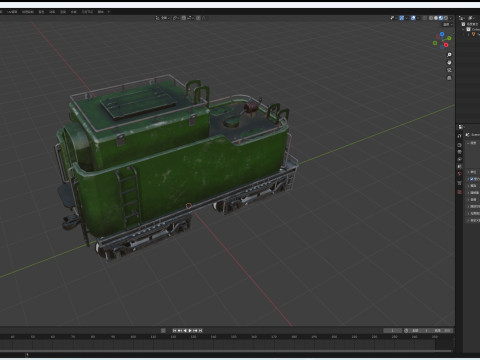Open the Collection properties tab
The width and height of the screenshot is (480, 360).
459,183
